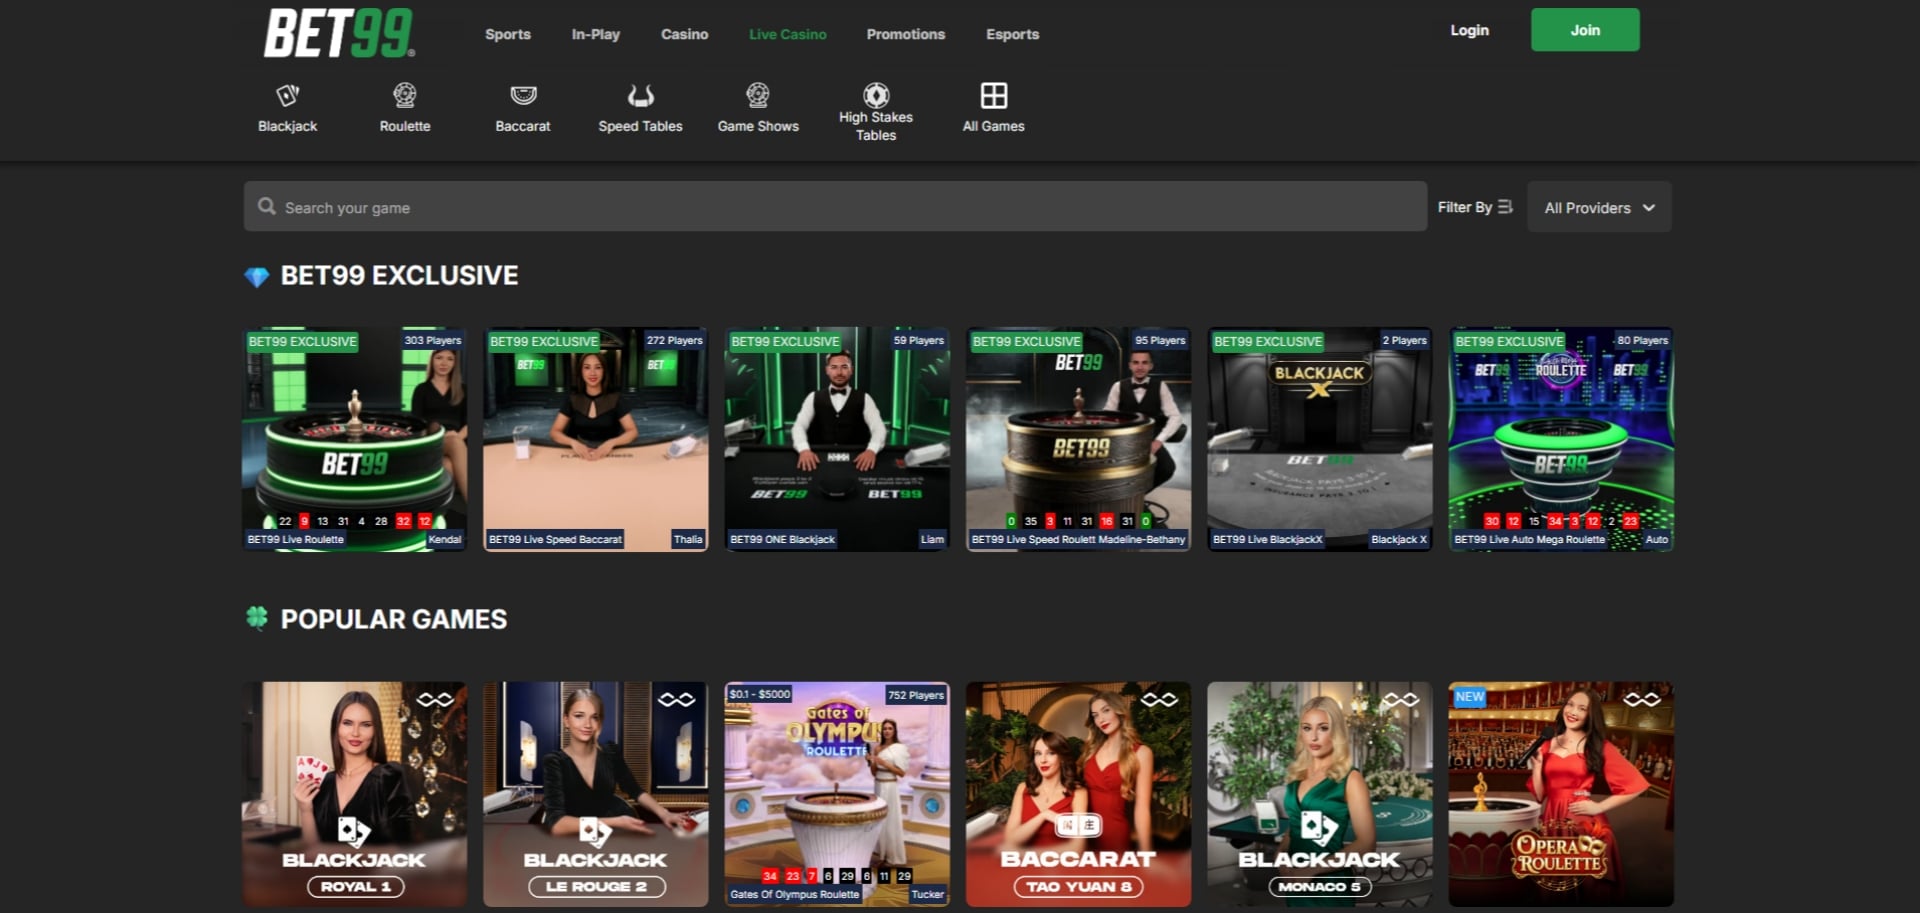Open the Promotions page

pos(906,34)
